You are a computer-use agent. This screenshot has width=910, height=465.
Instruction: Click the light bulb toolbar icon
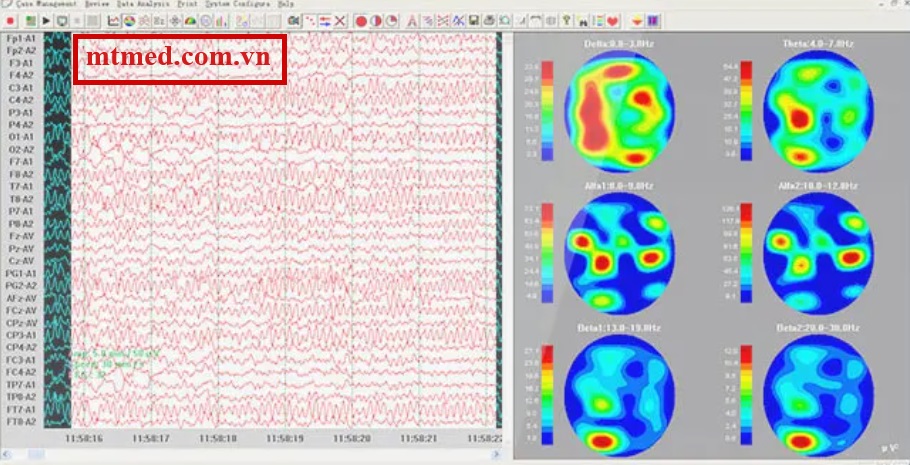[567, 21]
